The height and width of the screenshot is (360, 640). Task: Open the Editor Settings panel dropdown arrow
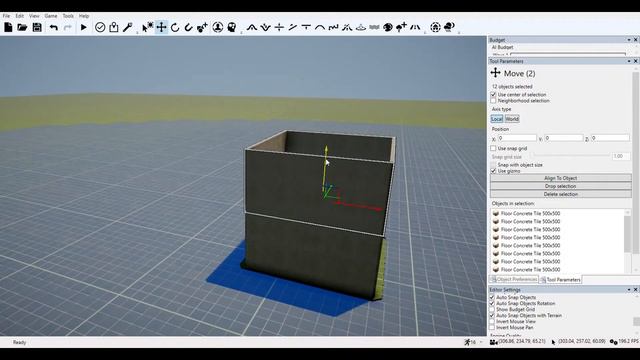(x=629, y=290)
